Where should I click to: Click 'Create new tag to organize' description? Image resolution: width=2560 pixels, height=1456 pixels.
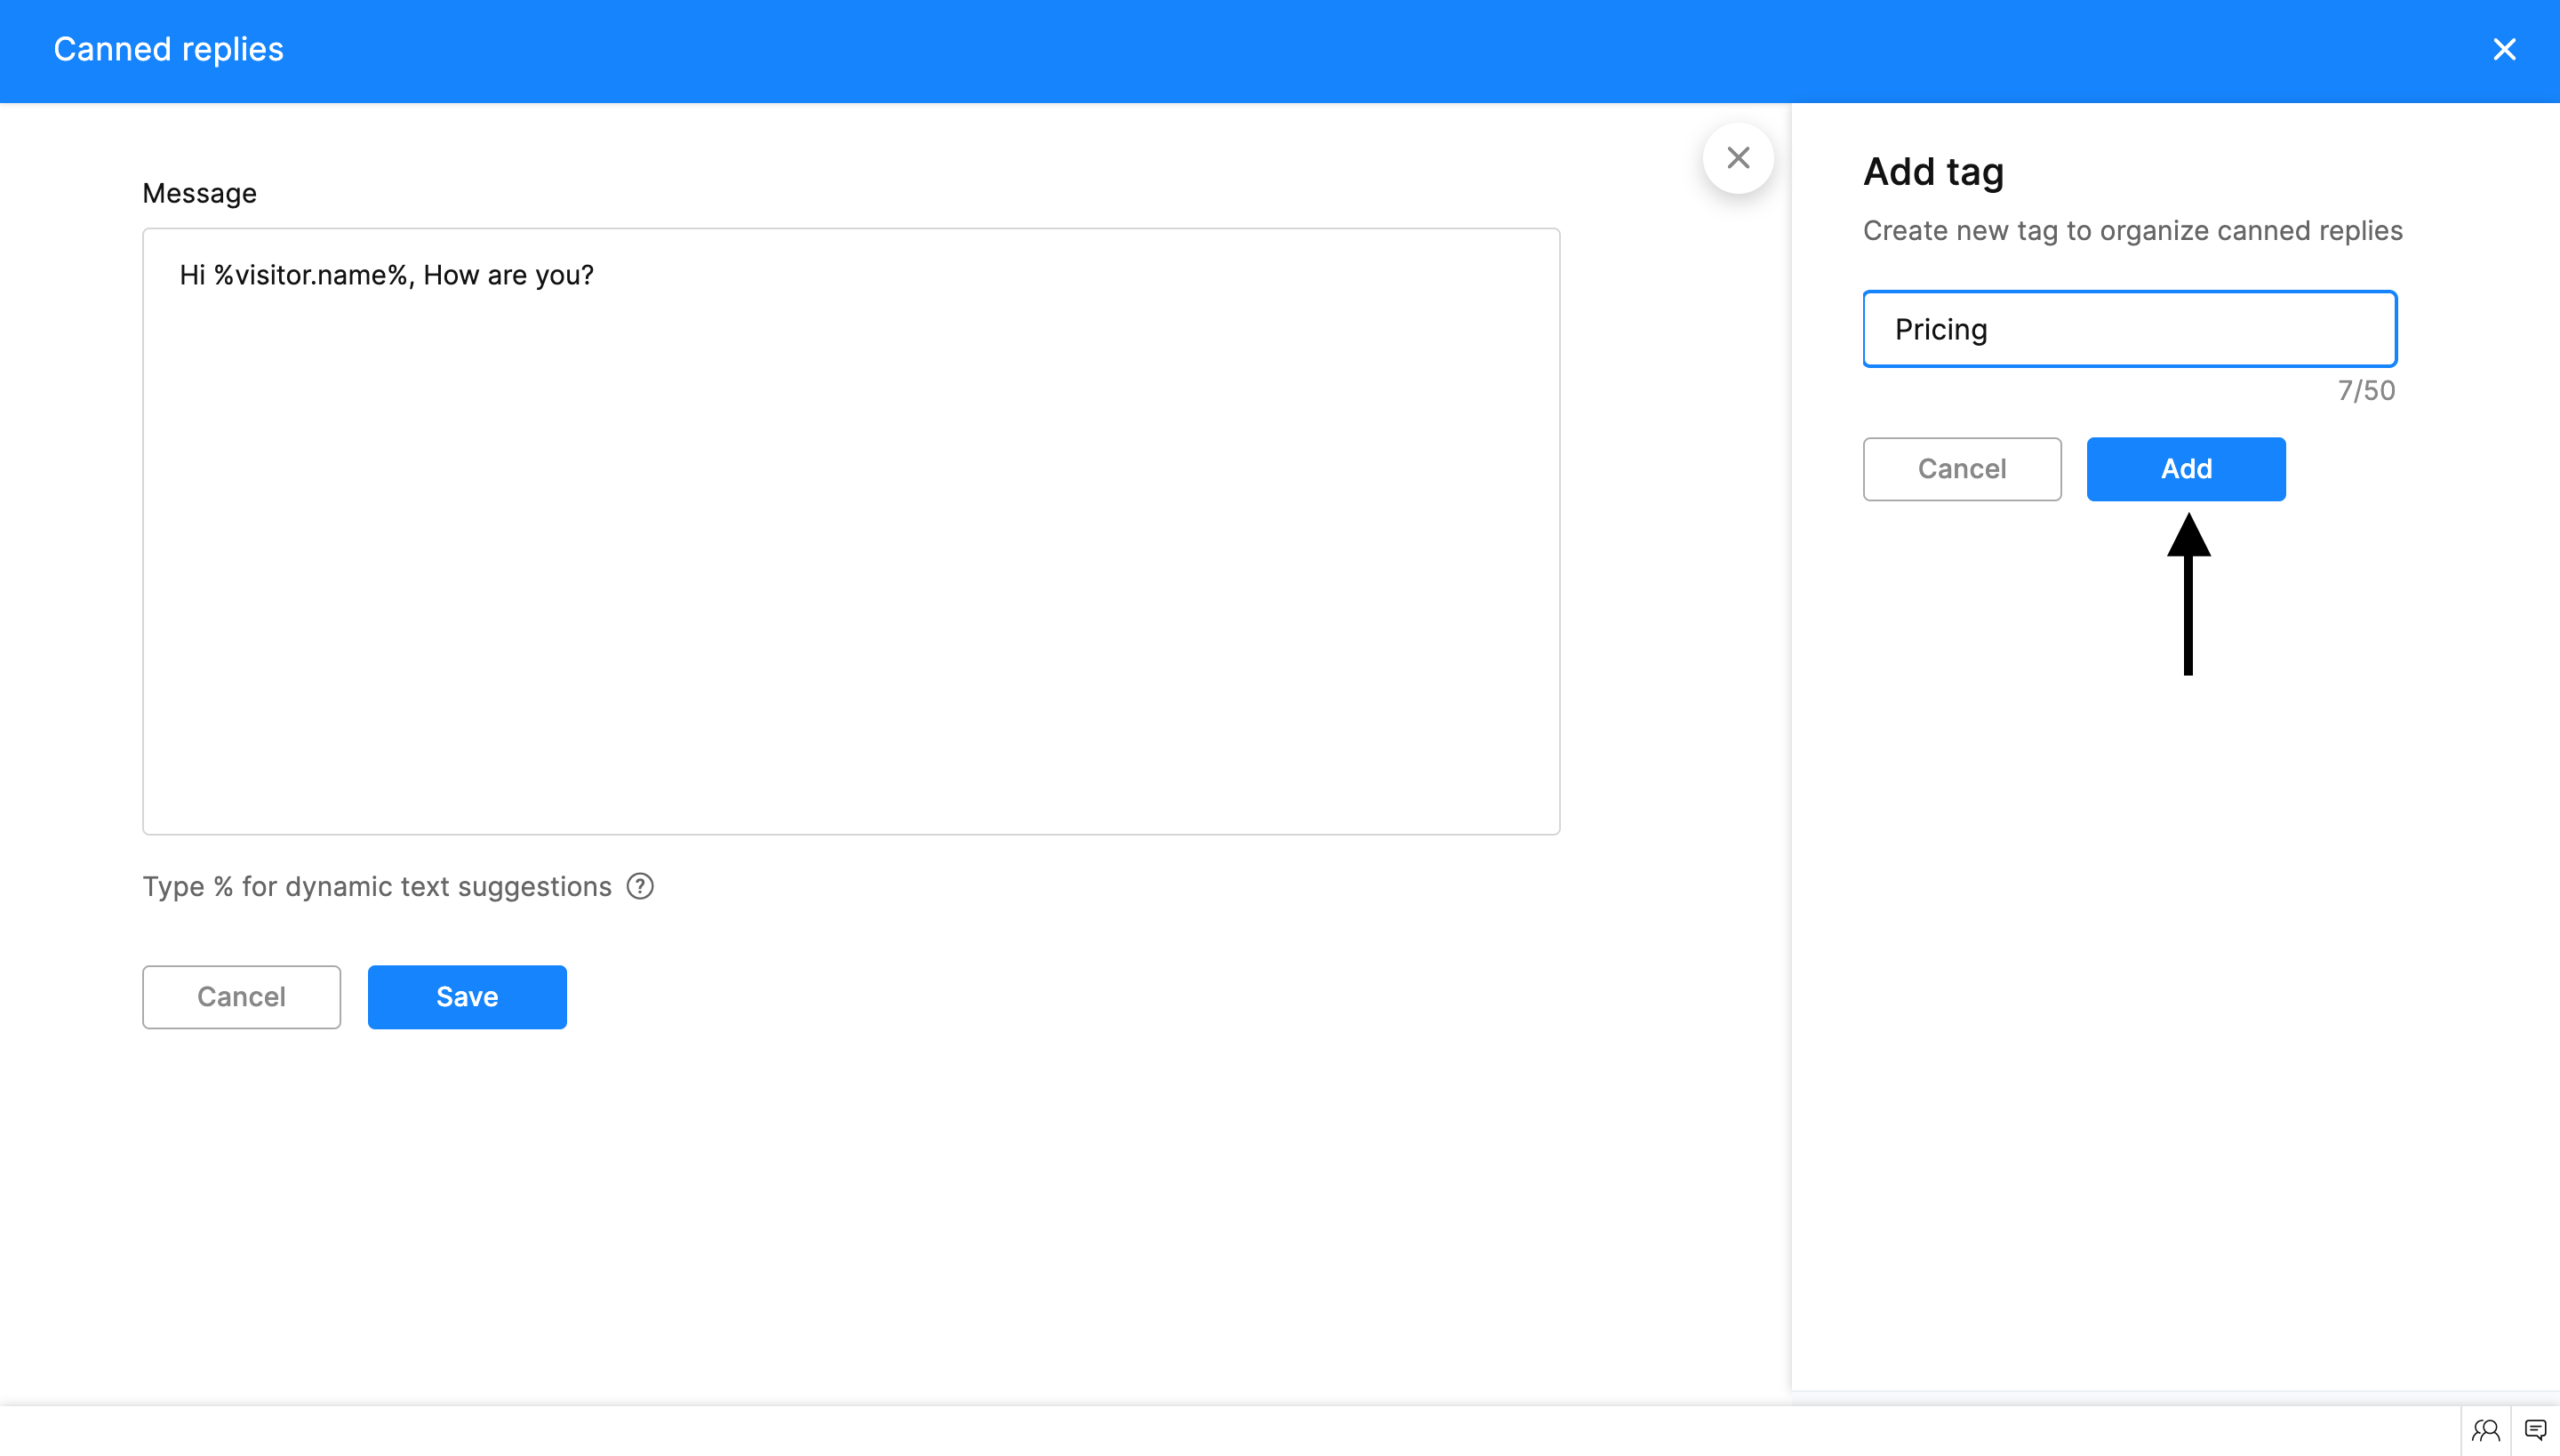point(2132,231)
